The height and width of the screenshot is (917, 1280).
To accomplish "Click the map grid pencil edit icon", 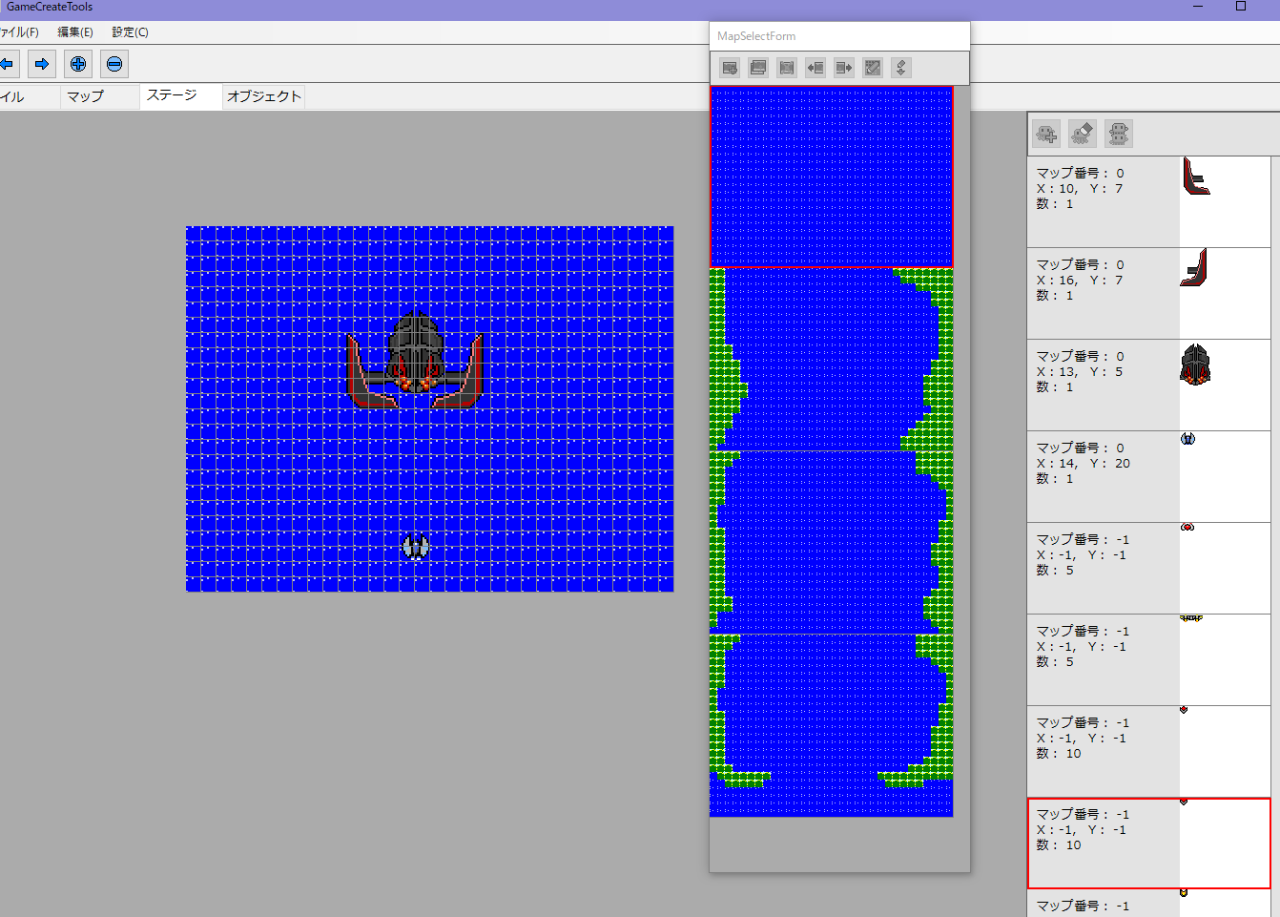I will click(x=873, y=68).
